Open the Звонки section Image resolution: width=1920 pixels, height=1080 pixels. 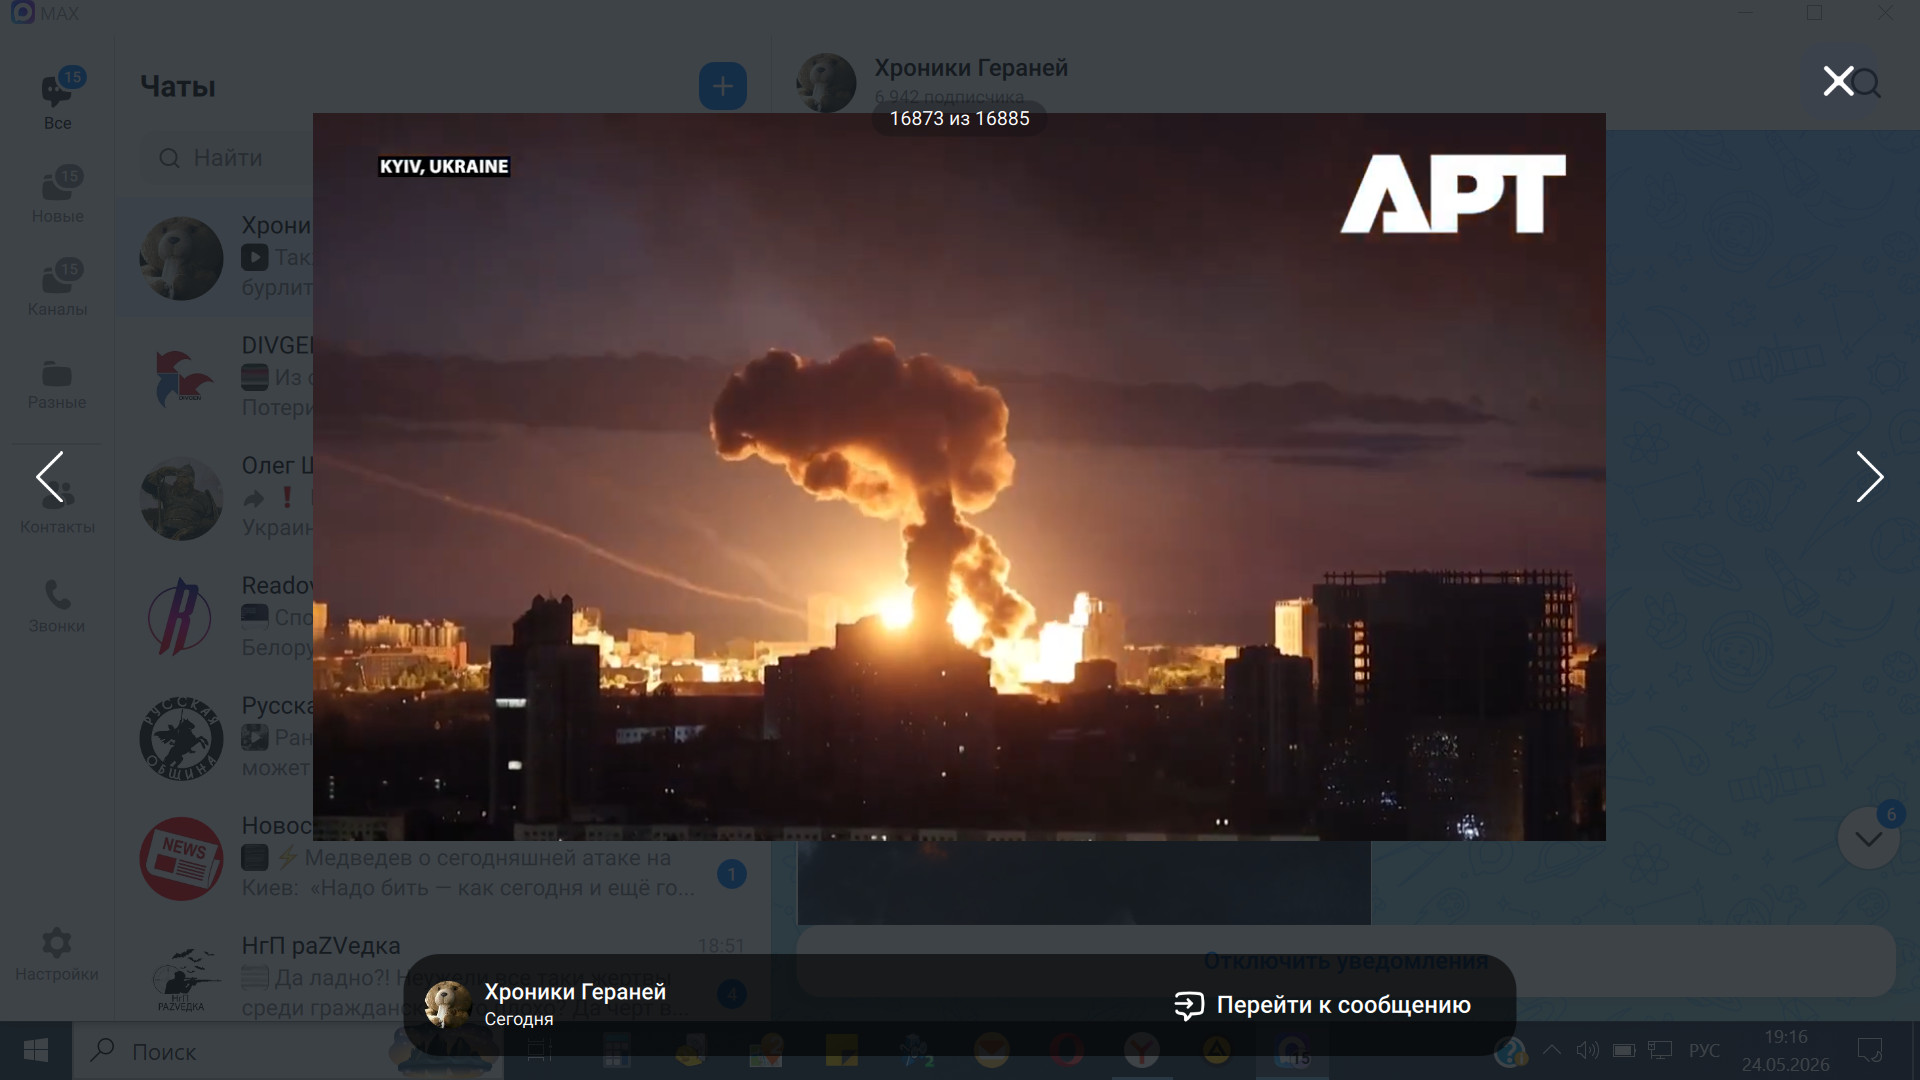pyautogui.click(x=57, y=607)
